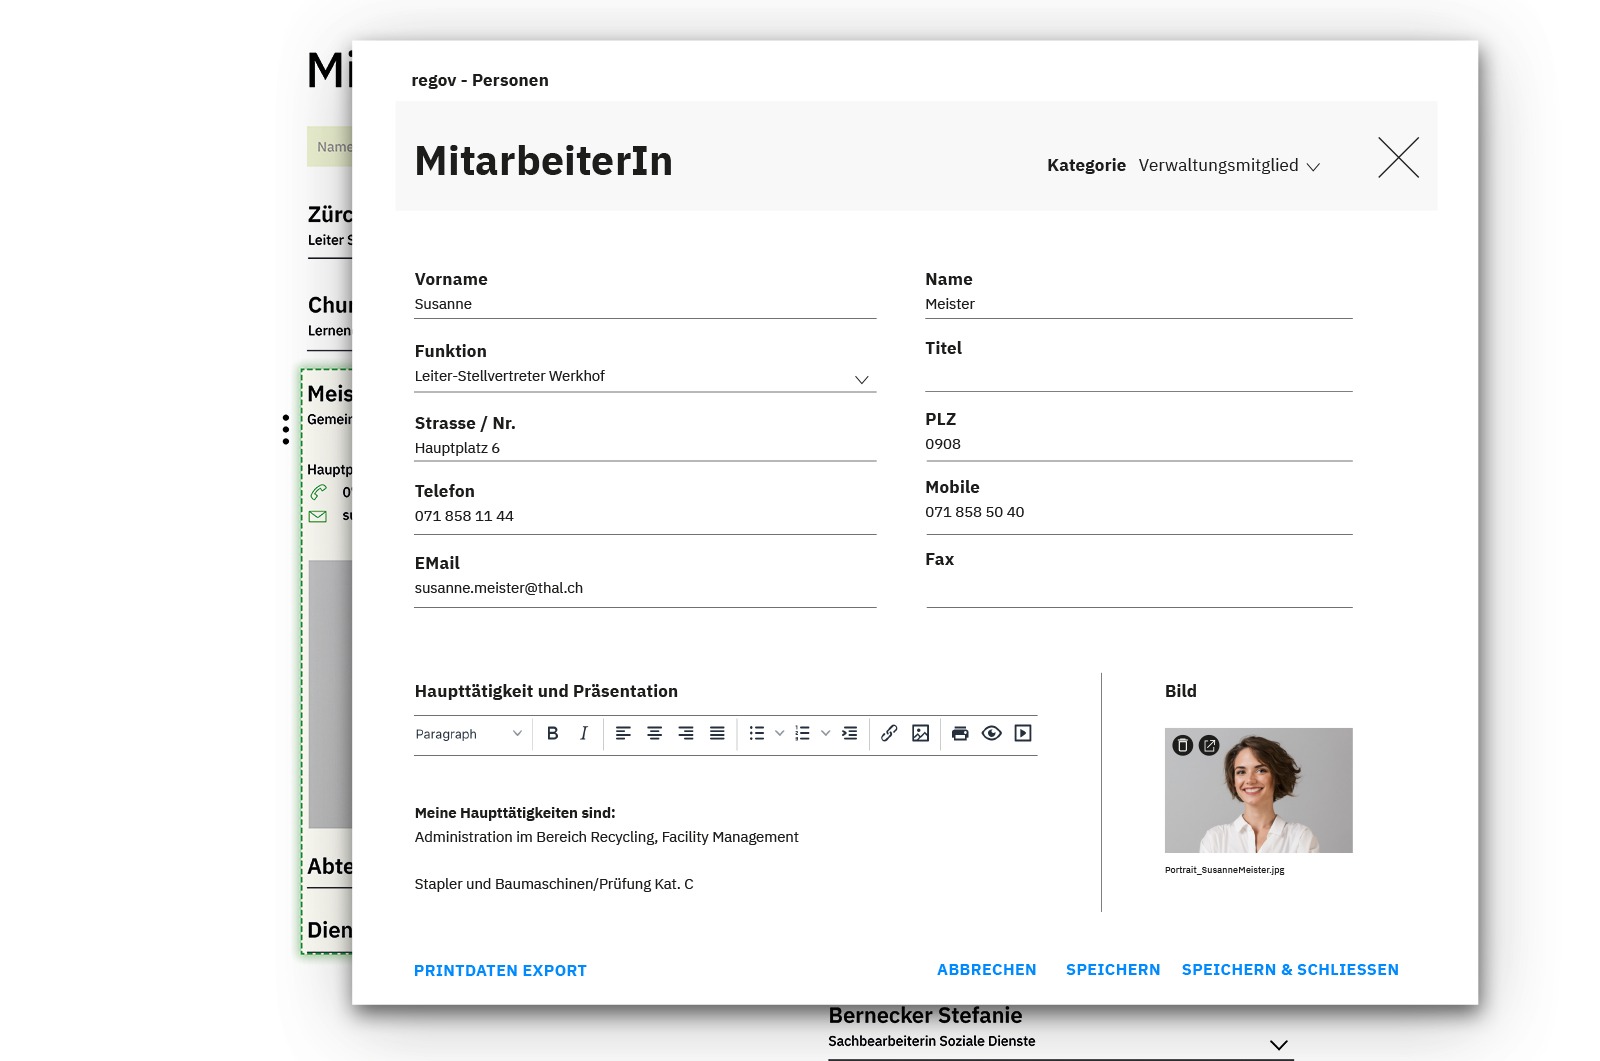The image size is (1600, 1061).
Task: Insert an image into the text editor
Action: pyautogui.click(x=920, y=733)
